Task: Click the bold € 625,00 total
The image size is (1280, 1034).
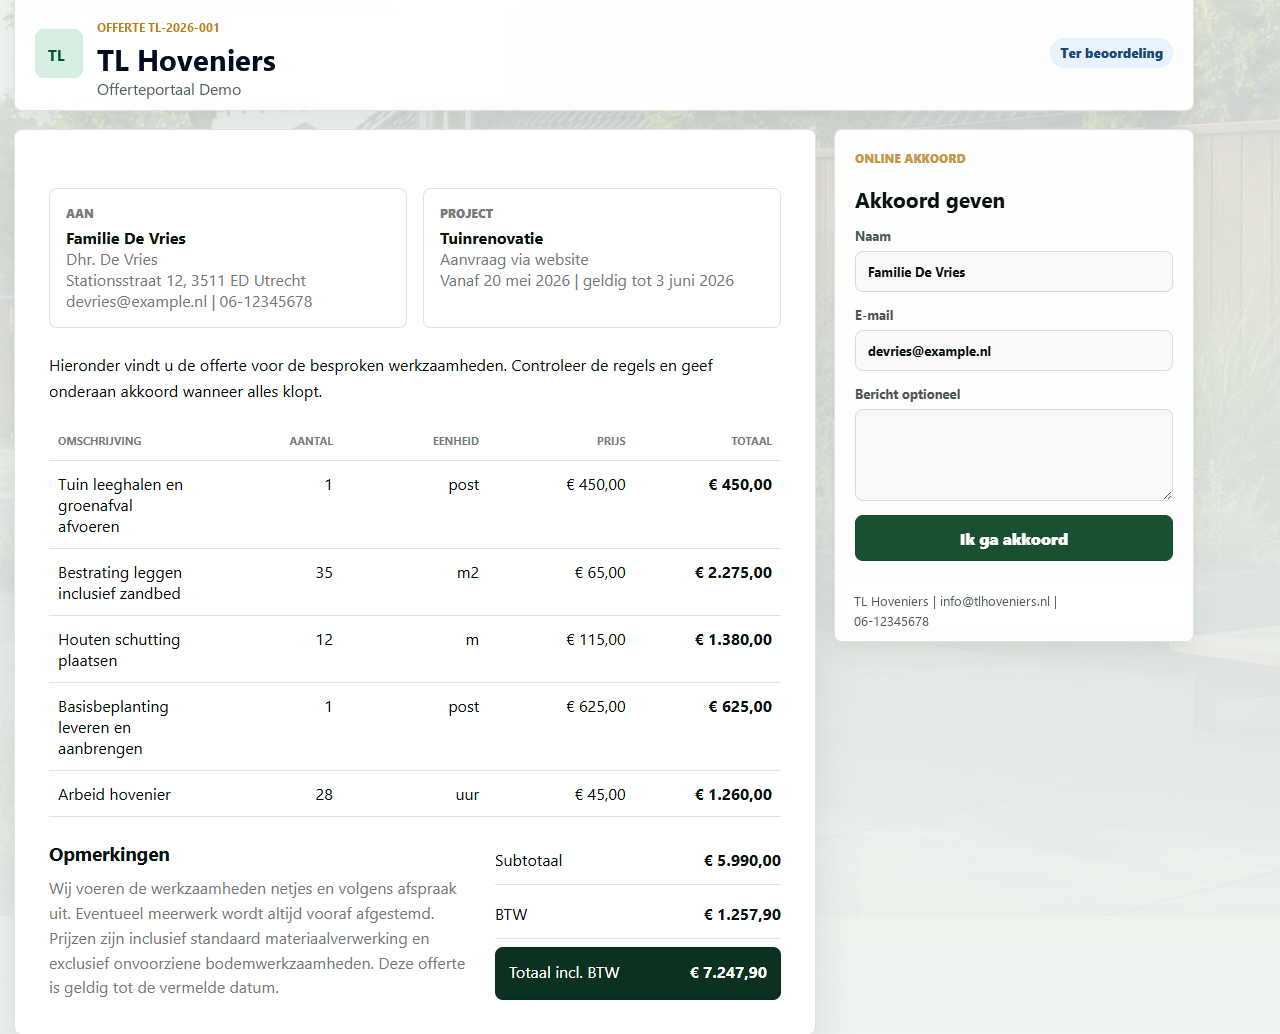Action: coord(740,707)
